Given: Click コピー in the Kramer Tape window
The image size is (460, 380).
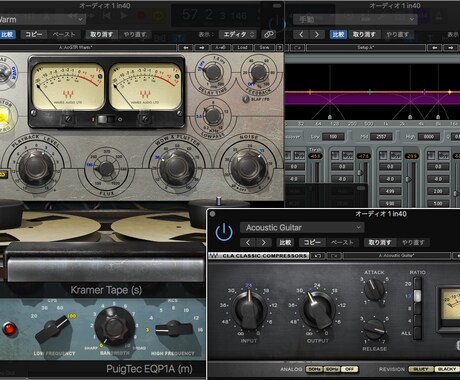Looking at the screenshot, I should tap(34, 34).
